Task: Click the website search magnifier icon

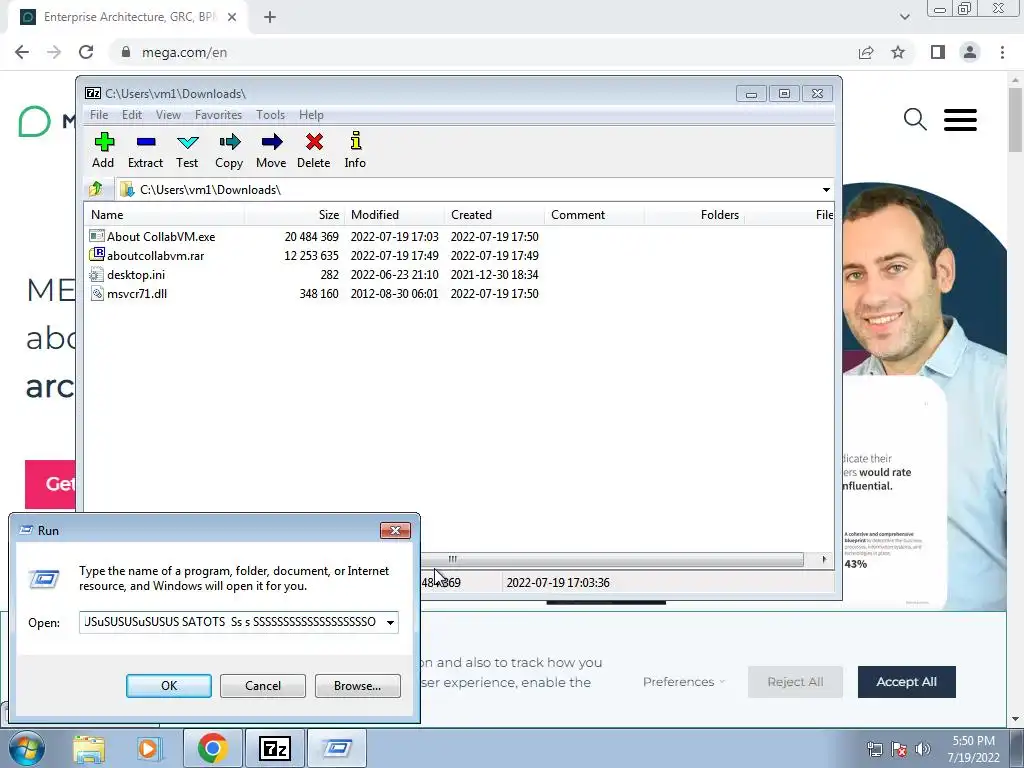Action: click(915, 120)
